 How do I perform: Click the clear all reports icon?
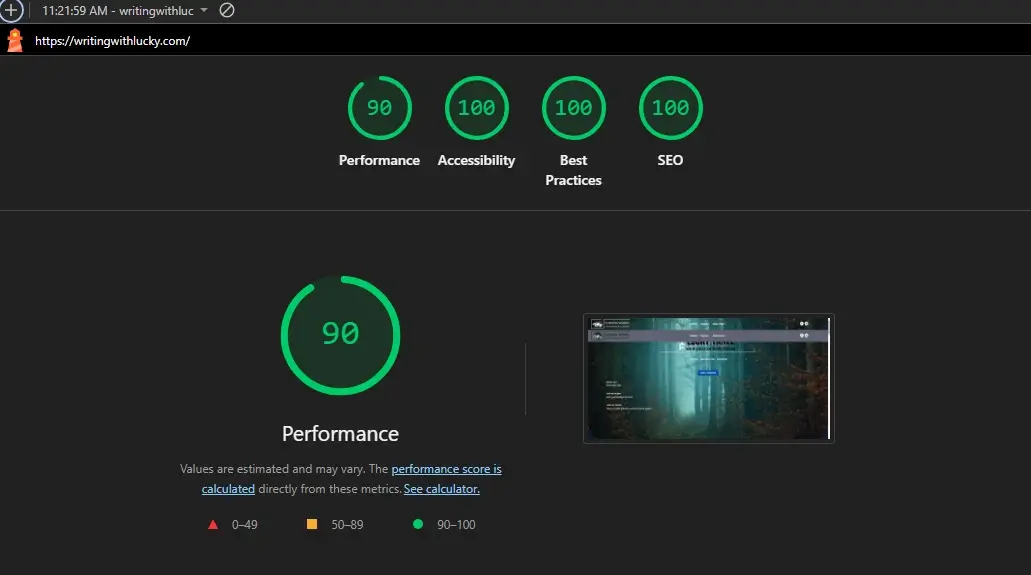[x=227, y=10]
